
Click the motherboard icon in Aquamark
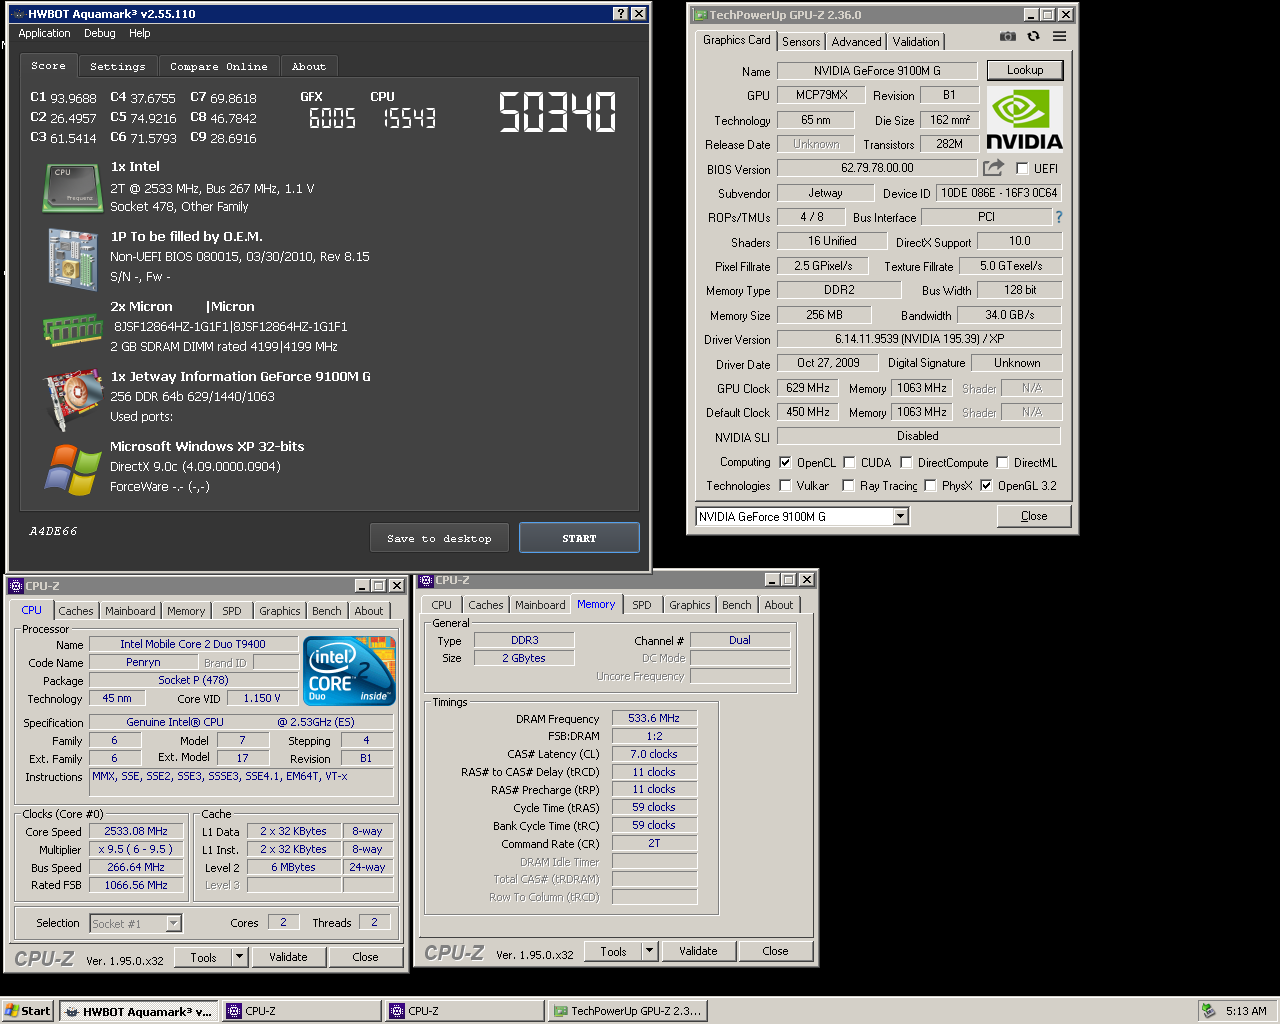coord(72,259)
